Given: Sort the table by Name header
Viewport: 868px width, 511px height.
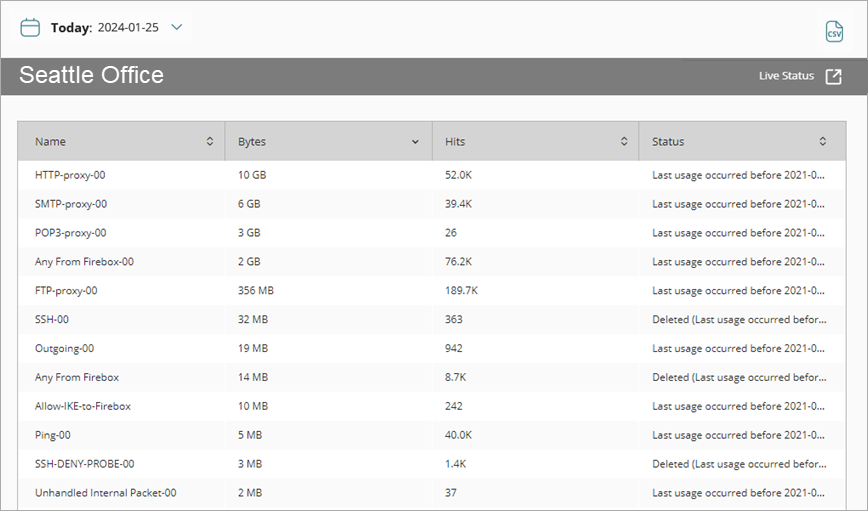Looking at the screenshot, I should coord(51,142).
